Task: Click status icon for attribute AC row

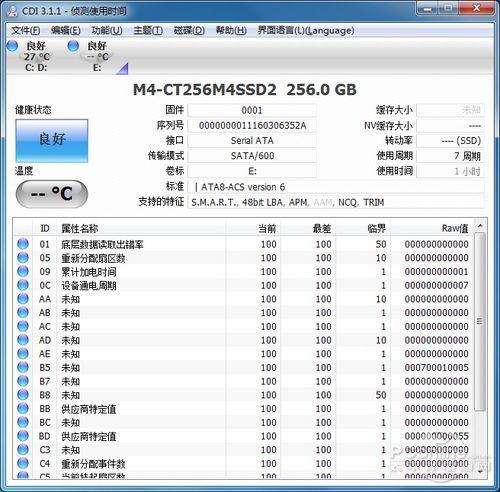Action: (x=23, y=326)
